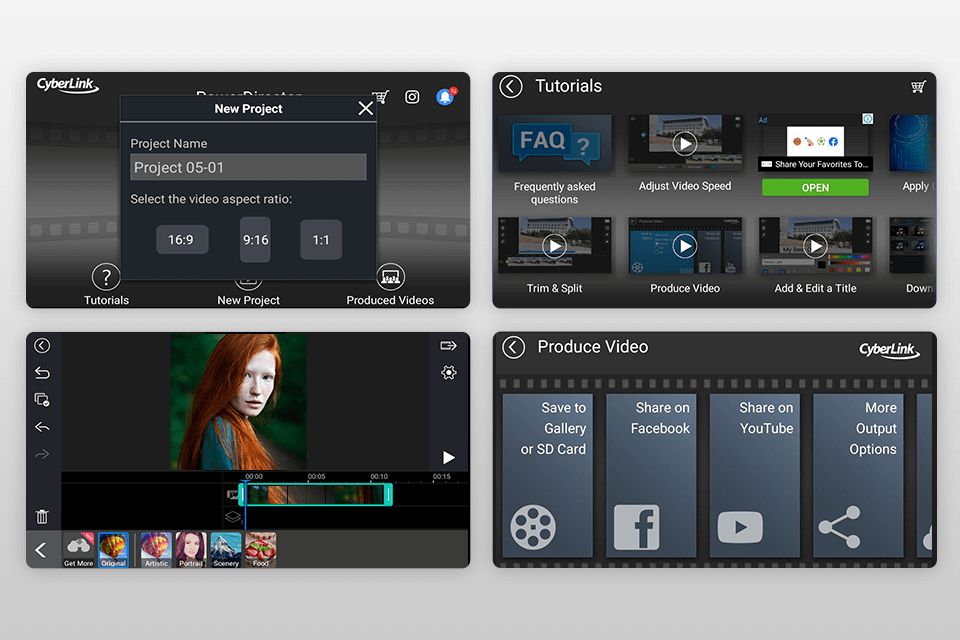The image size is (960, 640).
Task: Switch to the Scenery filter category
Action: (225, 550)
